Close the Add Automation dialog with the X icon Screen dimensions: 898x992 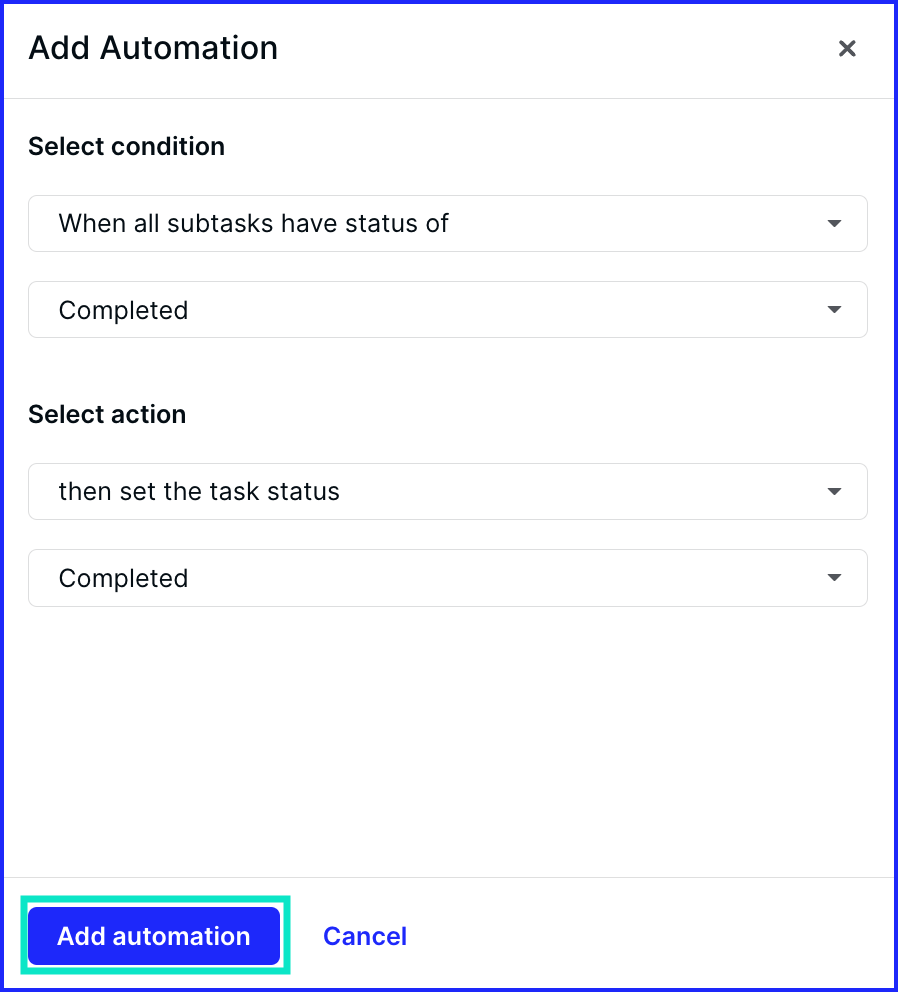click(847, 48)
